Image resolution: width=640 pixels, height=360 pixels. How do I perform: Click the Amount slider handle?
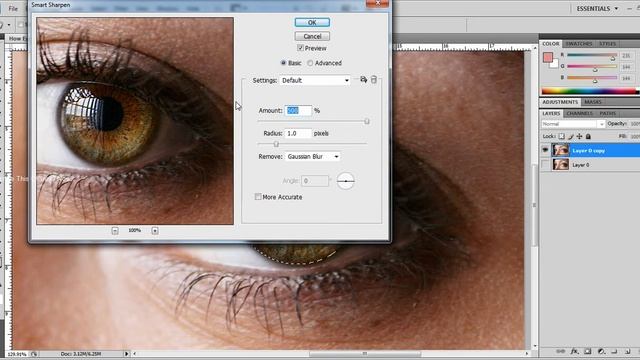[x=367, y=121]
